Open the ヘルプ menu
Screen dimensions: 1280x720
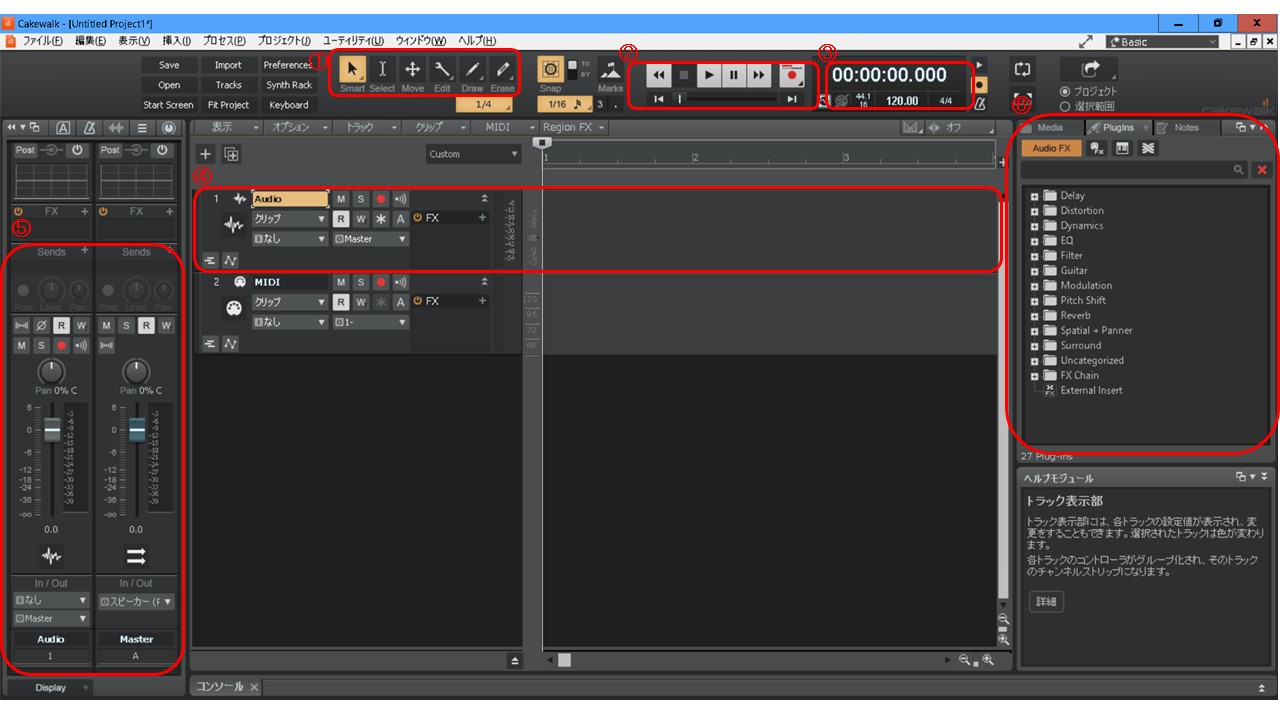coord(477,41)
